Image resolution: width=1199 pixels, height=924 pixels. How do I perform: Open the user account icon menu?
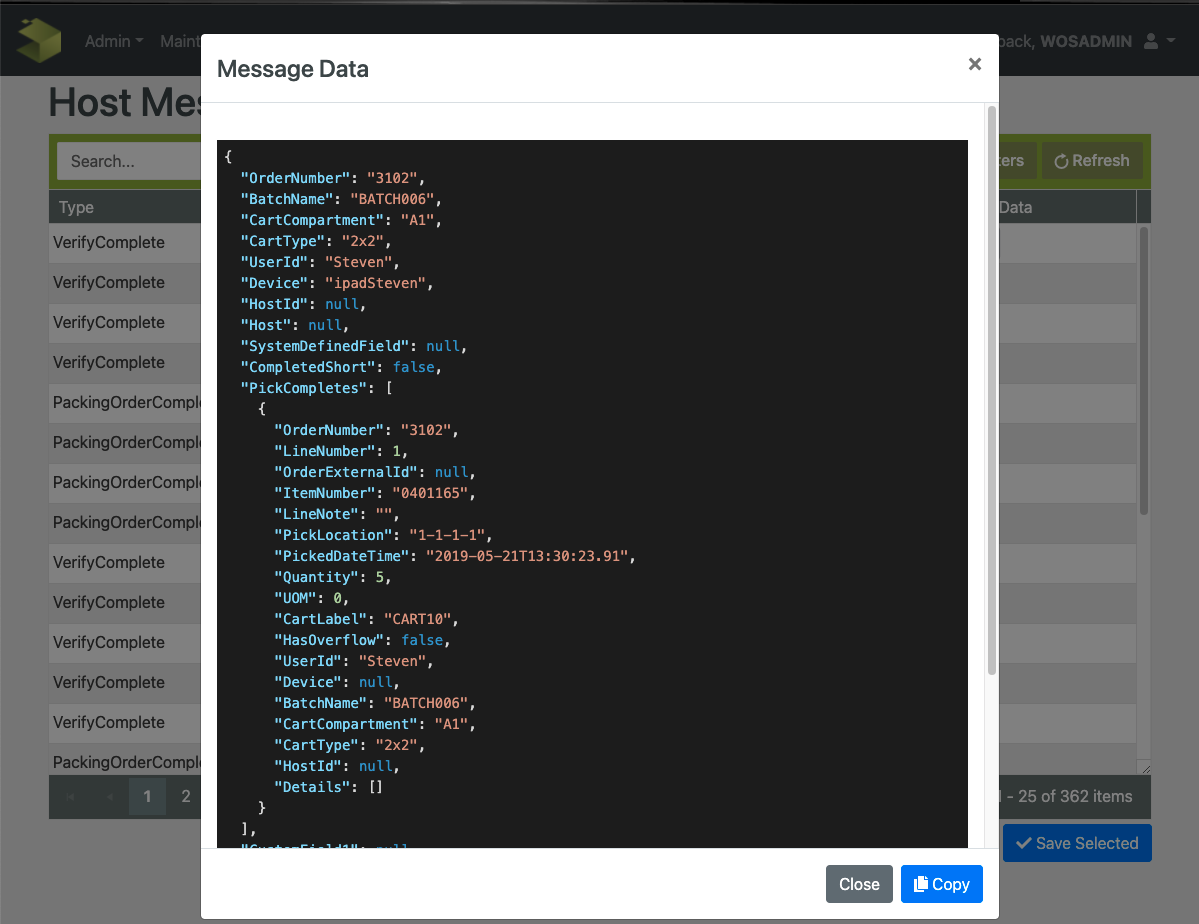coord(1158,41)
